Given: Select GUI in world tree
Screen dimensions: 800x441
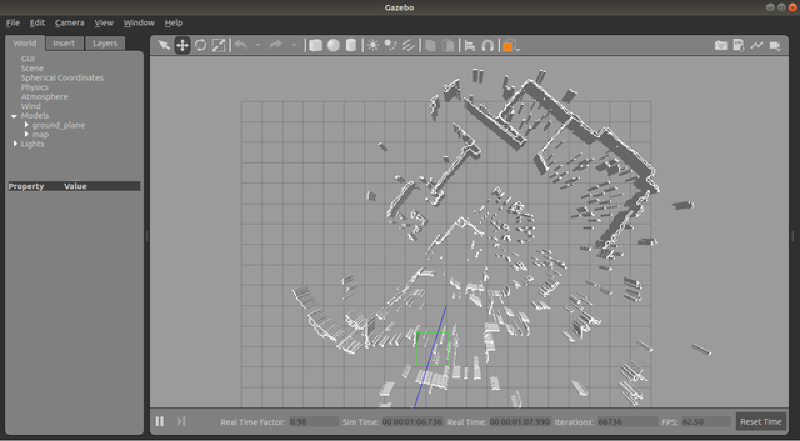Looking at the screenshot, I should pos(28,59).
